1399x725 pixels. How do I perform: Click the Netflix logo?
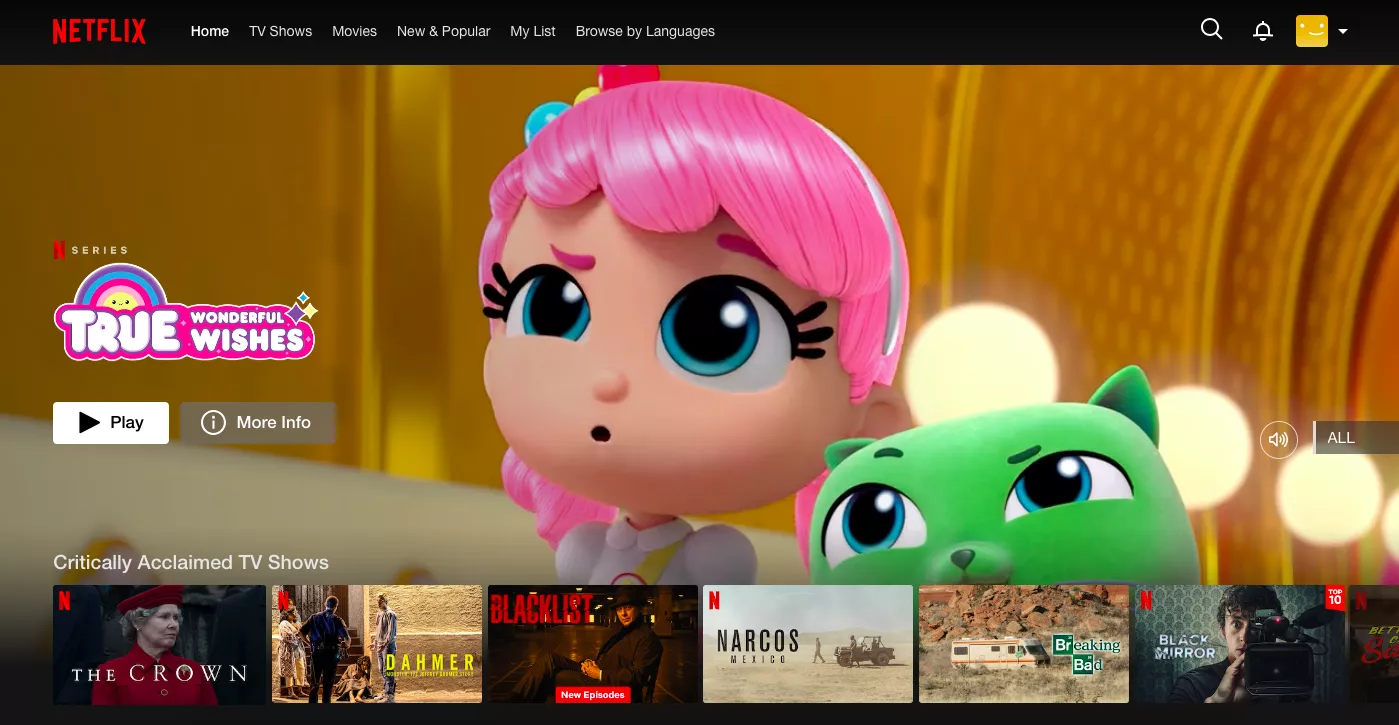[x=99, y=32]
